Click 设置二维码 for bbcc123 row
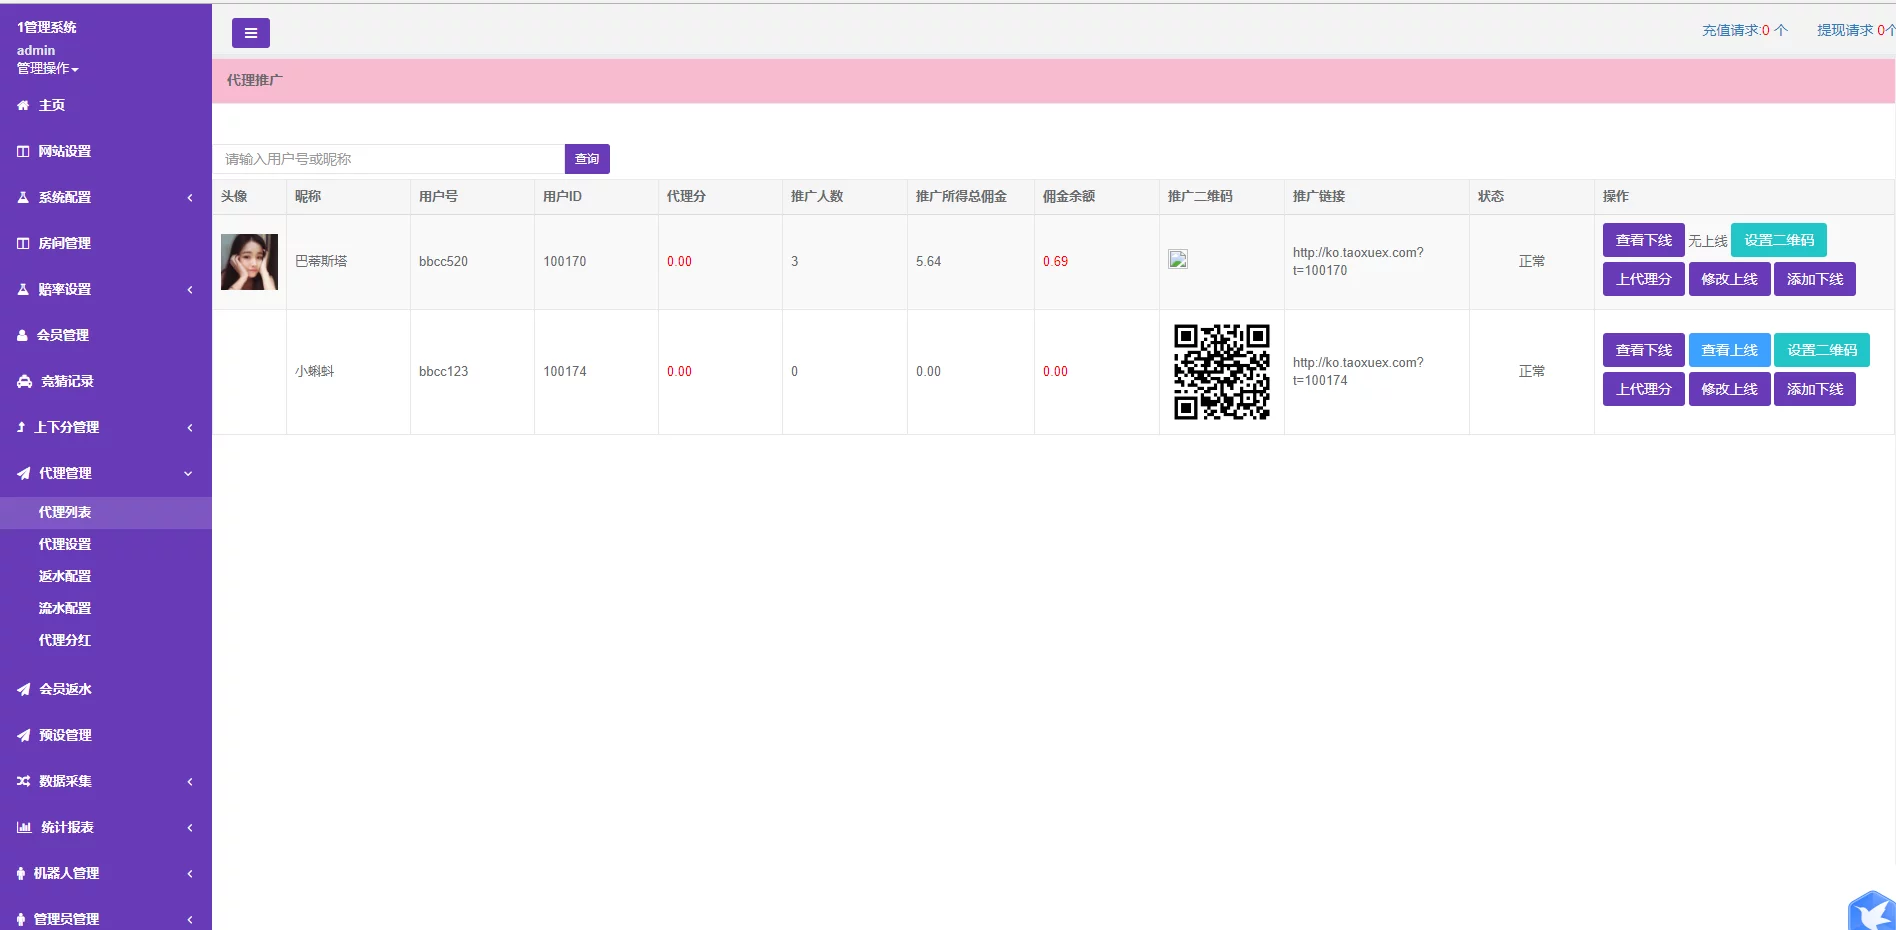This screenshot has height=930, width=1896. click(x=1822, y=350)
